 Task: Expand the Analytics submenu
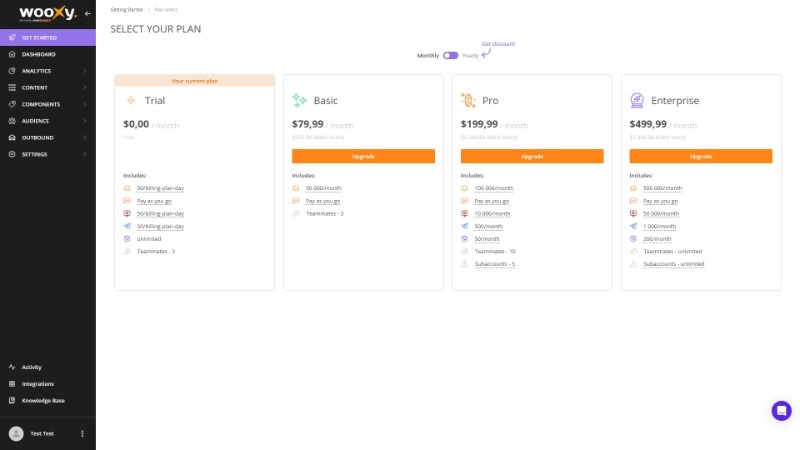tap(85, 71)
